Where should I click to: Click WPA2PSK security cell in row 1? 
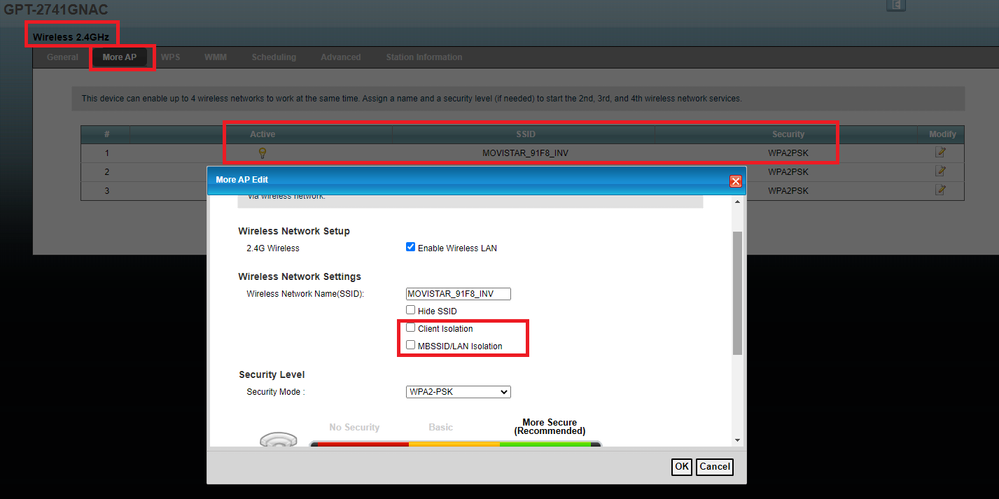tap(787, 153)
